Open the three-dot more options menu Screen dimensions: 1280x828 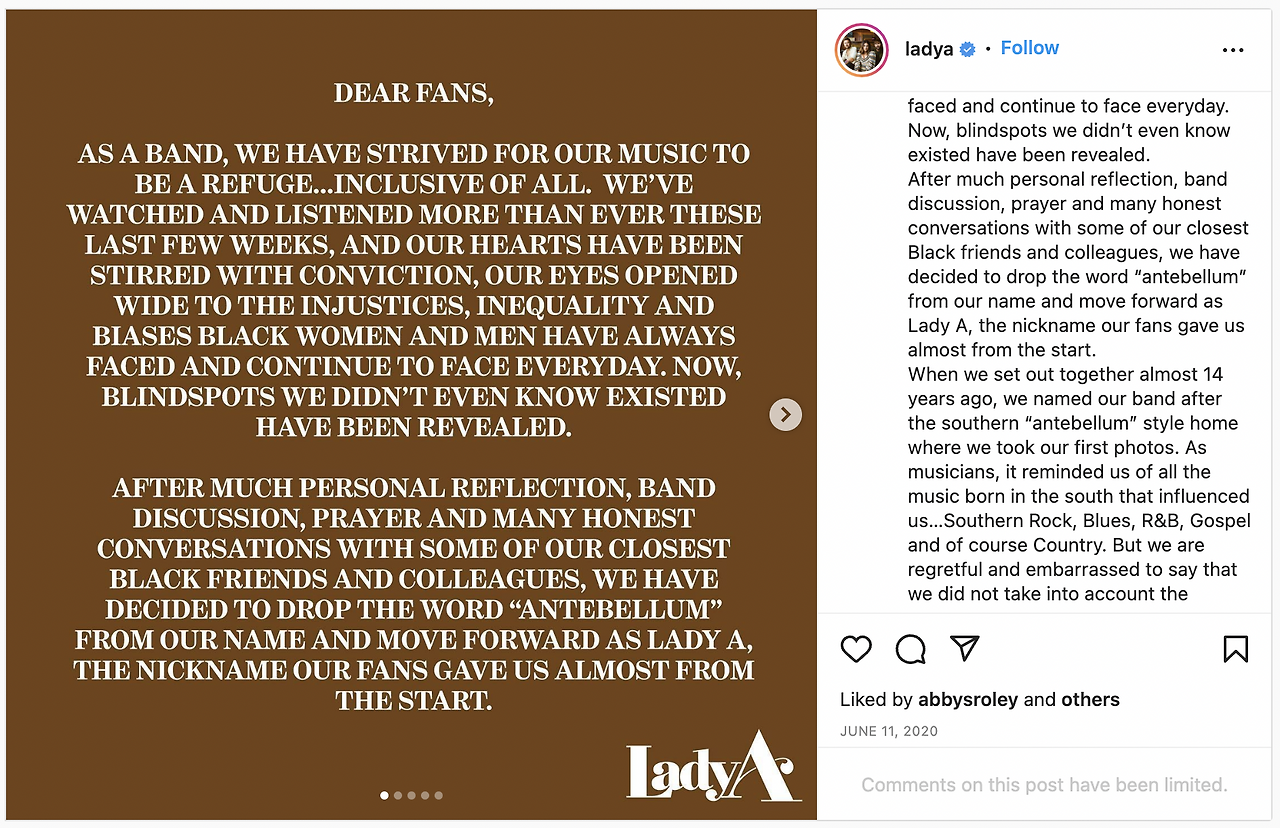pos(1233,50)
